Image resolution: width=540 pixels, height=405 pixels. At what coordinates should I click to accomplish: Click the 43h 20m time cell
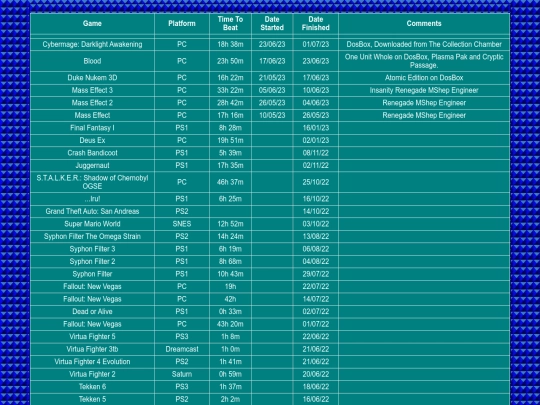[x=230, y=324]
